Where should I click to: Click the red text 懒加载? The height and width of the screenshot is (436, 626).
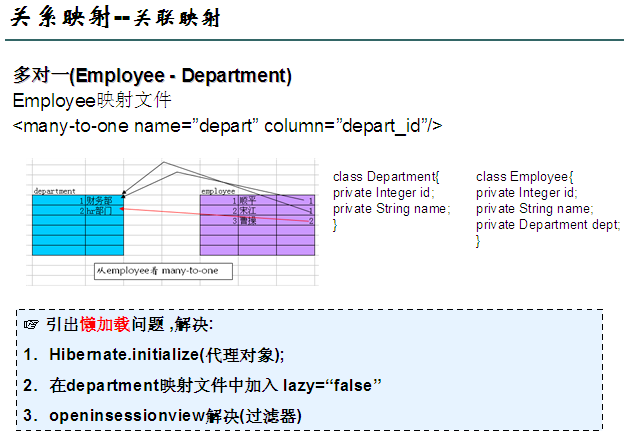(x=105, y=324)
